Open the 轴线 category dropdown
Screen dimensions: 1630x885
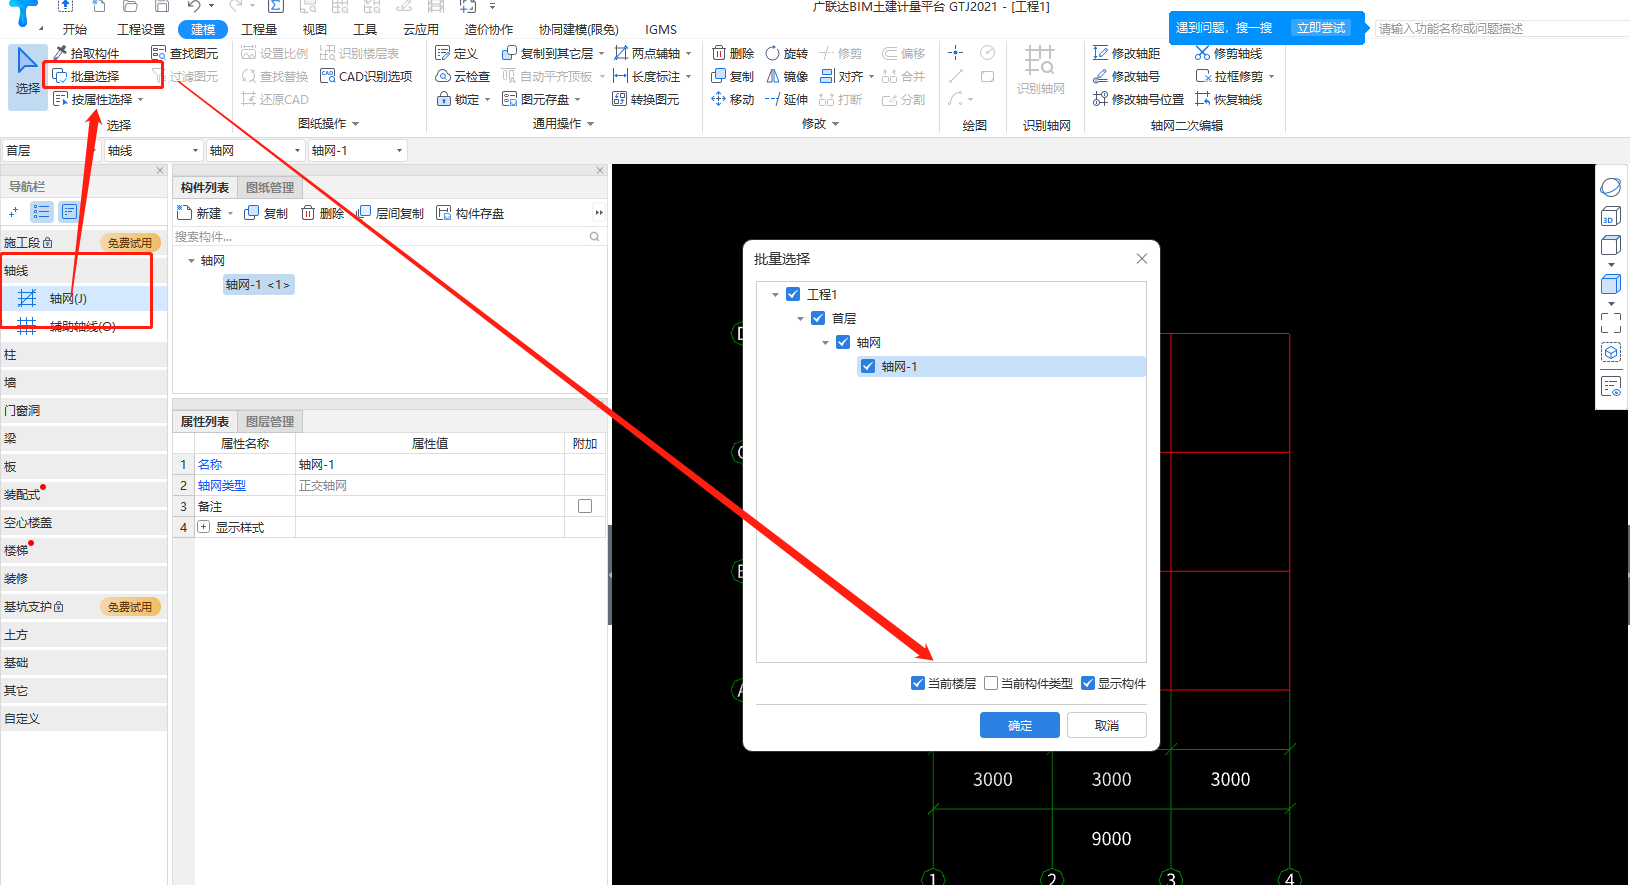tap(196, 150)
